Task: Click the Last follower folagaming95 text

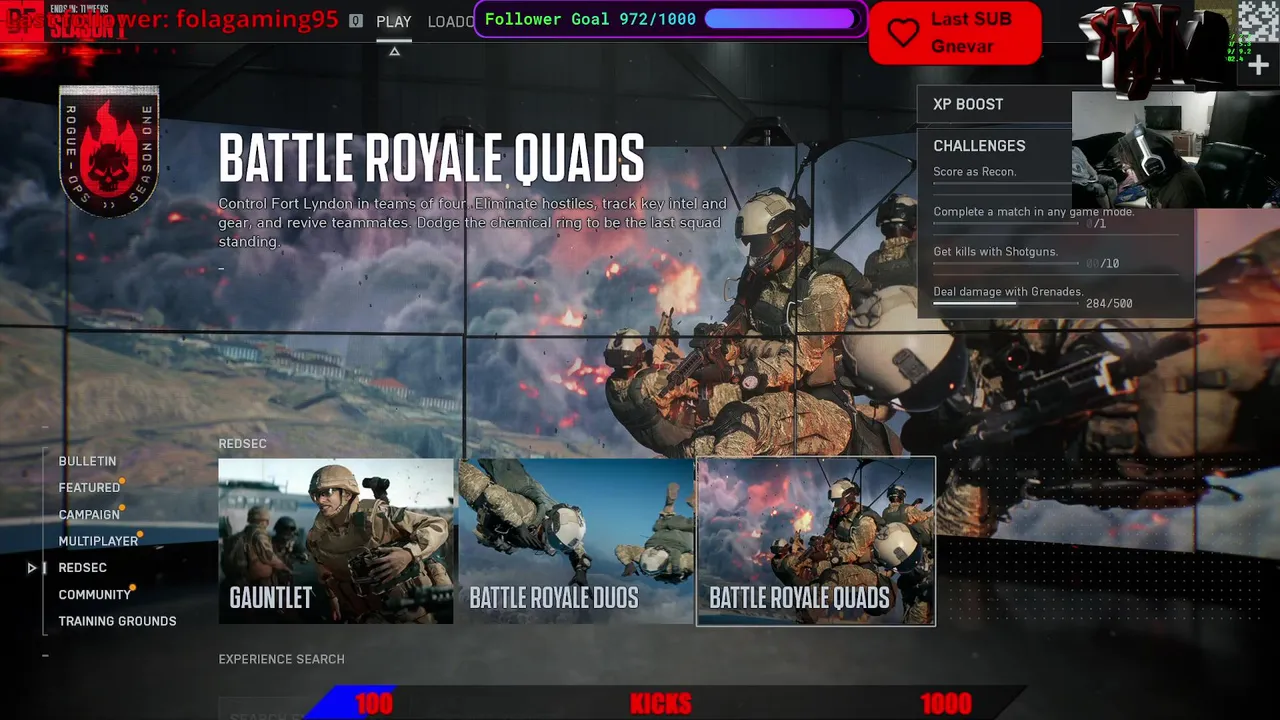Action: coord(170,19)
